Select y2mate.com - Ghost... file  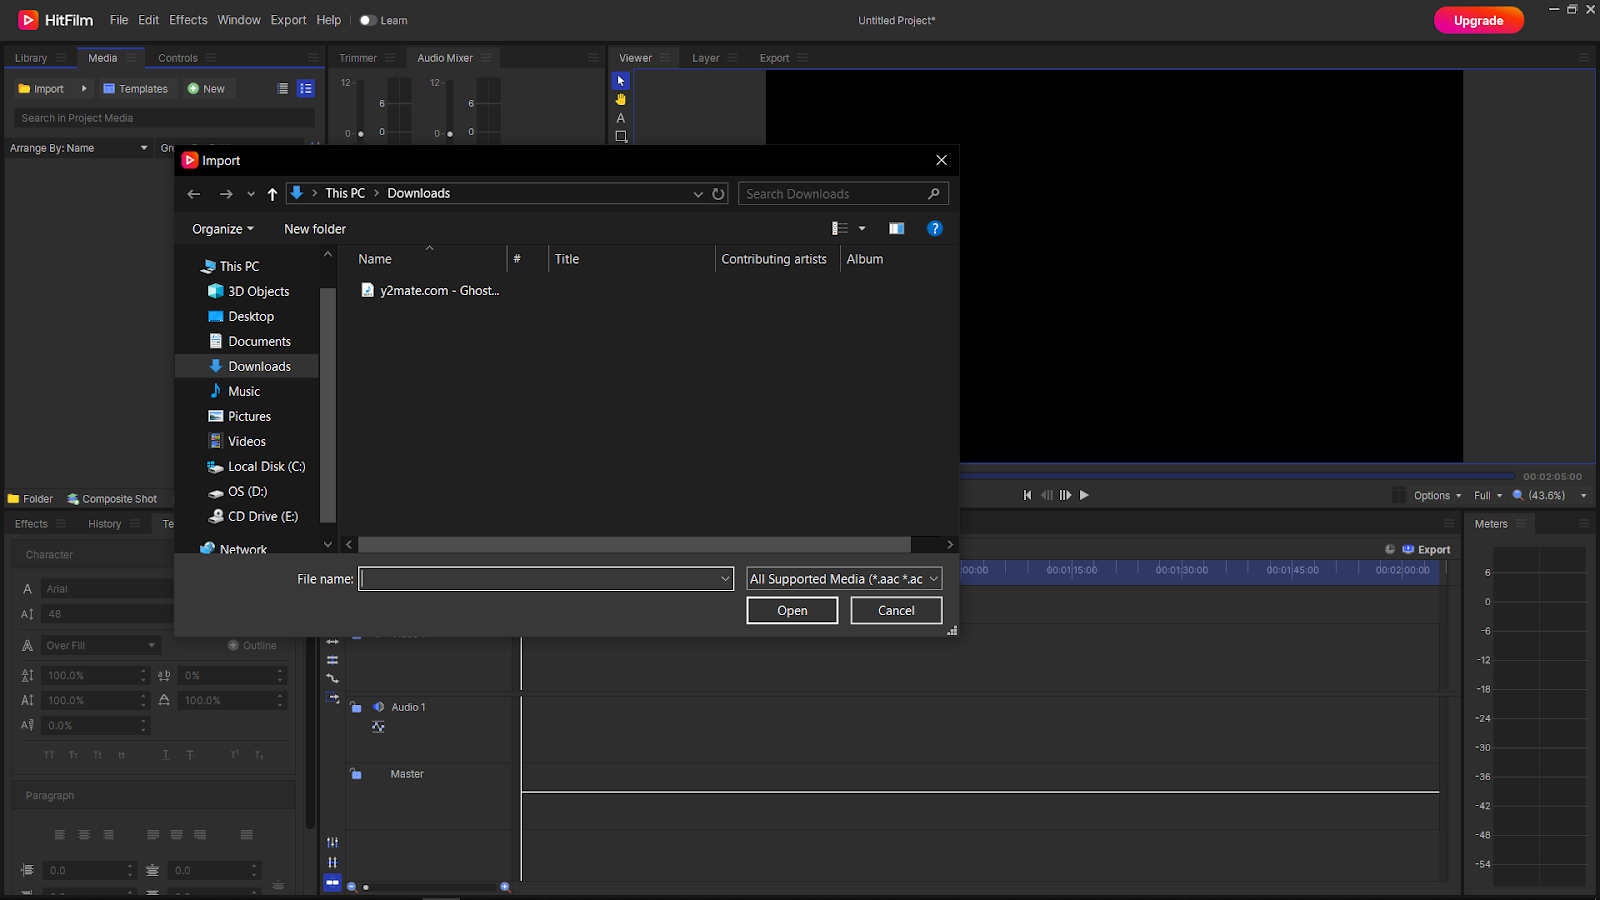coord(430,290)
